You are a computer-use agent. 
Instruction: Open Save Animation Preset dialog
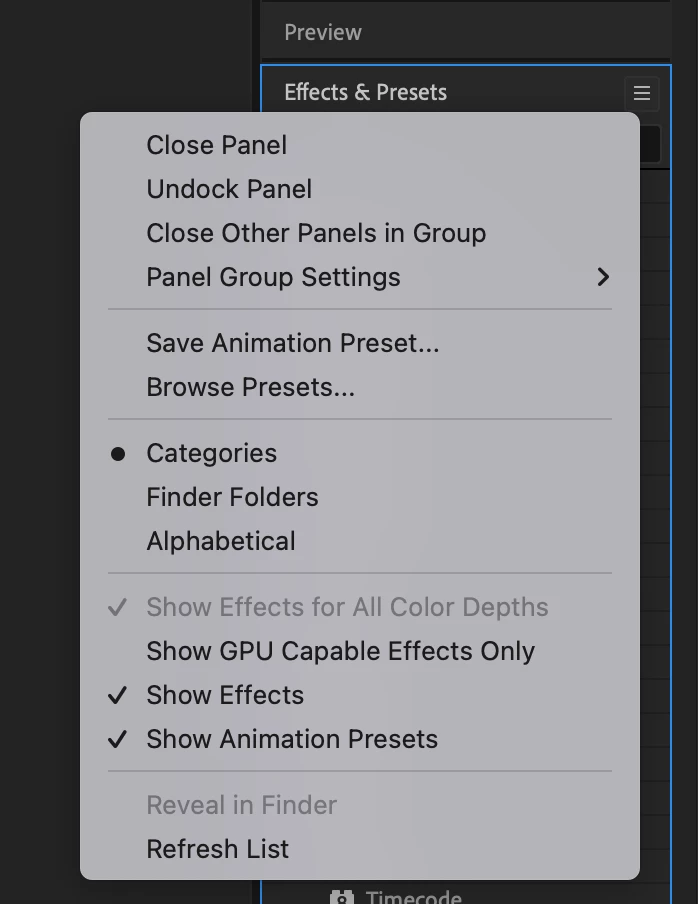point(293,343)
